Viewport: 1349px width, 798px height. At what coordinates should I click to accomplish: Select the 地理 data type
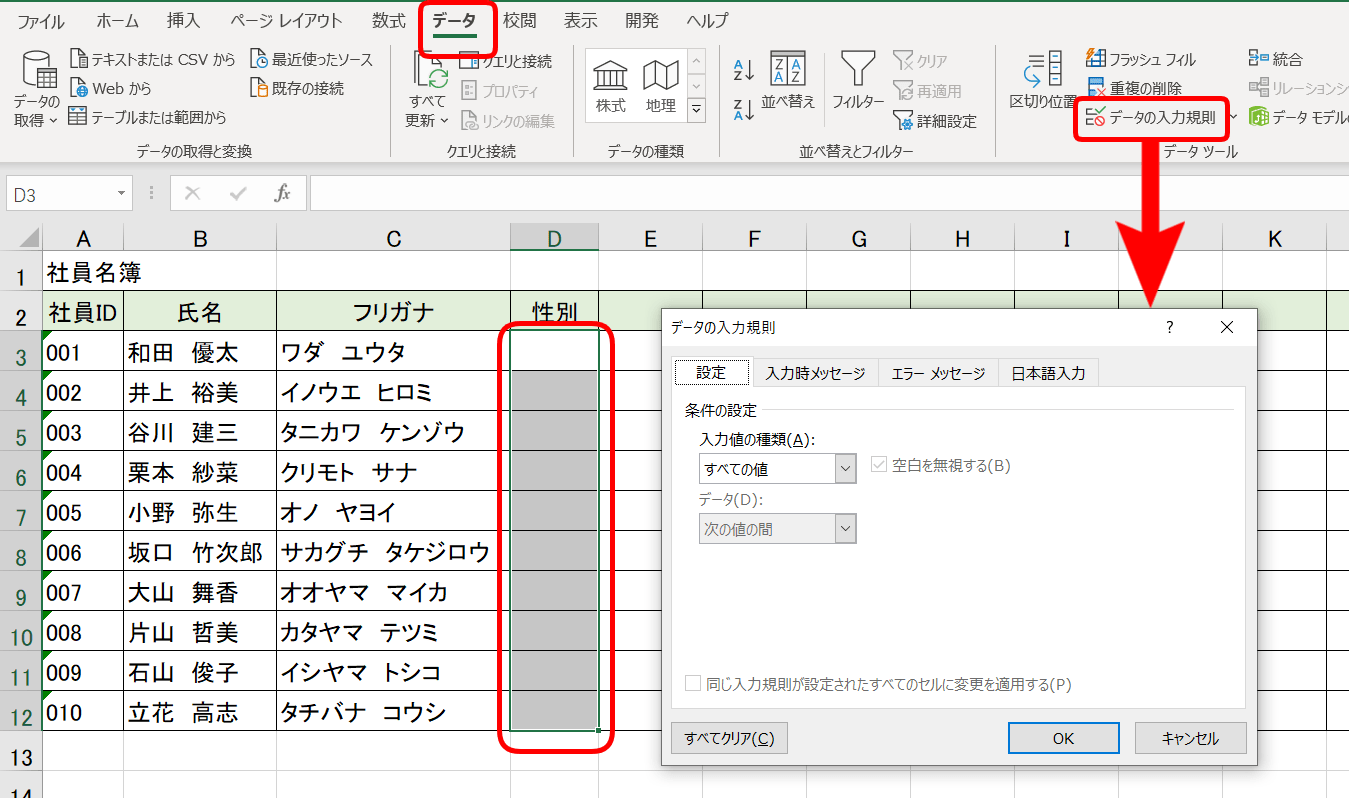pyautogui.click(x=661, y=84)
